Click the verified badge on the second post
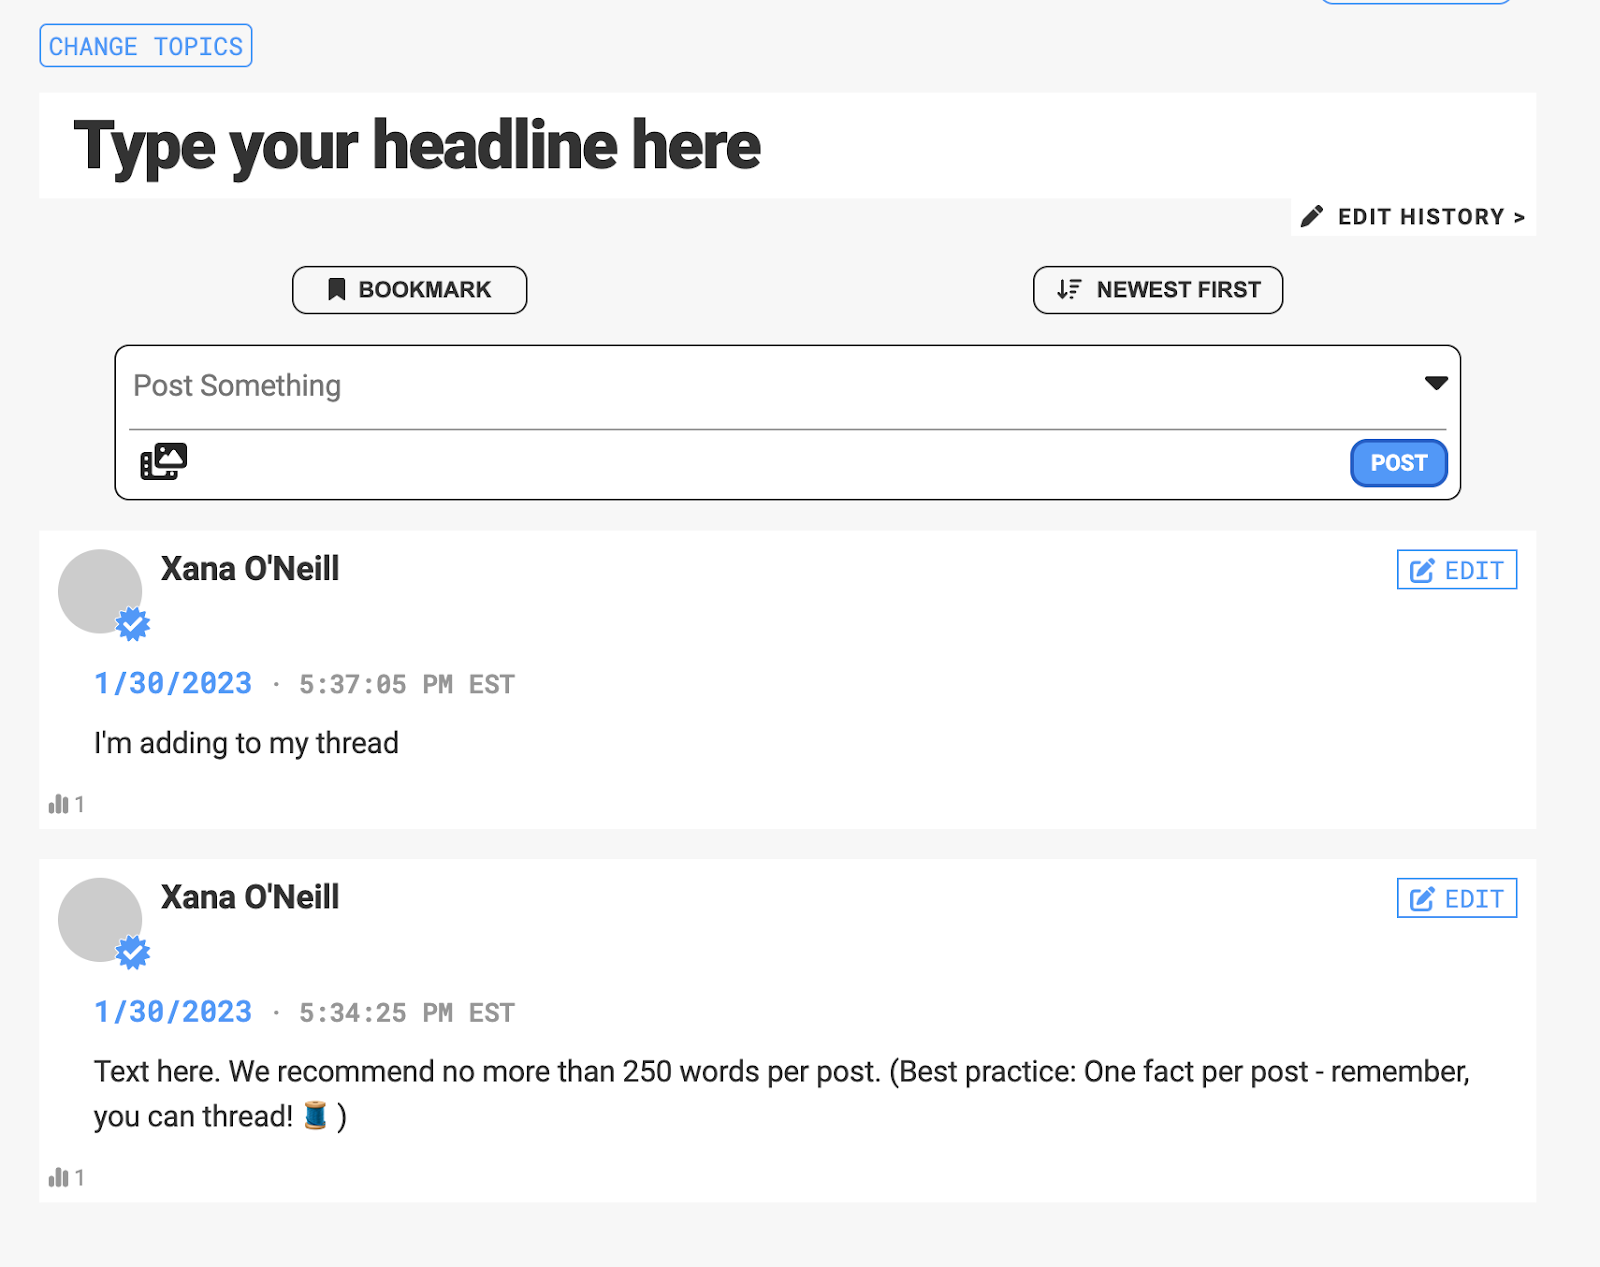Image resolution: width=1600 pixels, height=1267 pixels. (x=133, y=953)
